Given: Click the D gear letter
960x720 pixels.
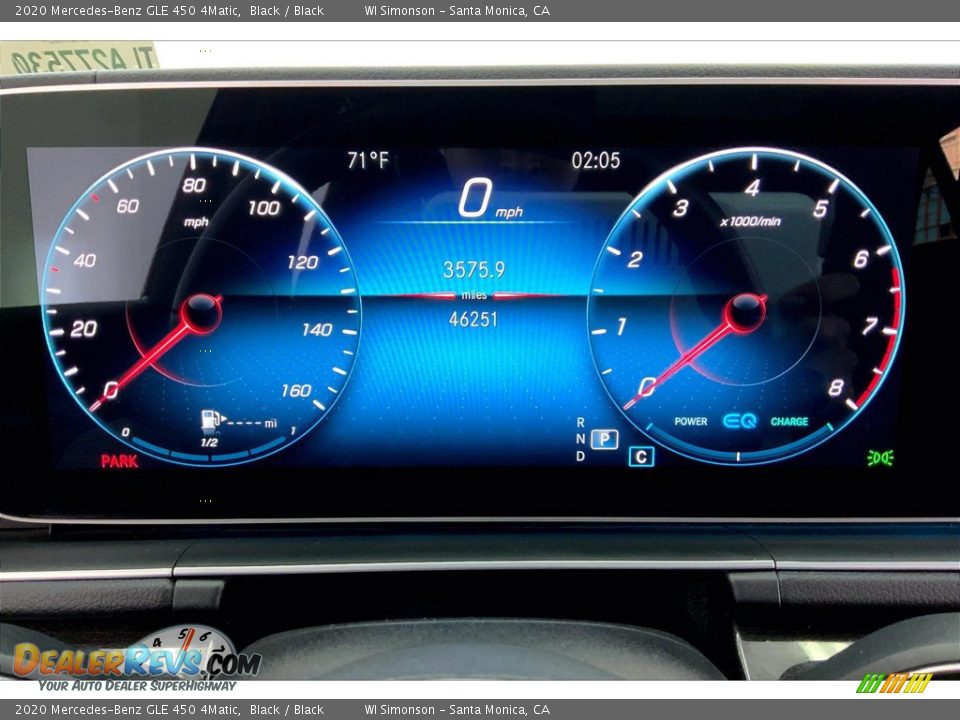Looking at the screenshot, I should coord(580,456).
